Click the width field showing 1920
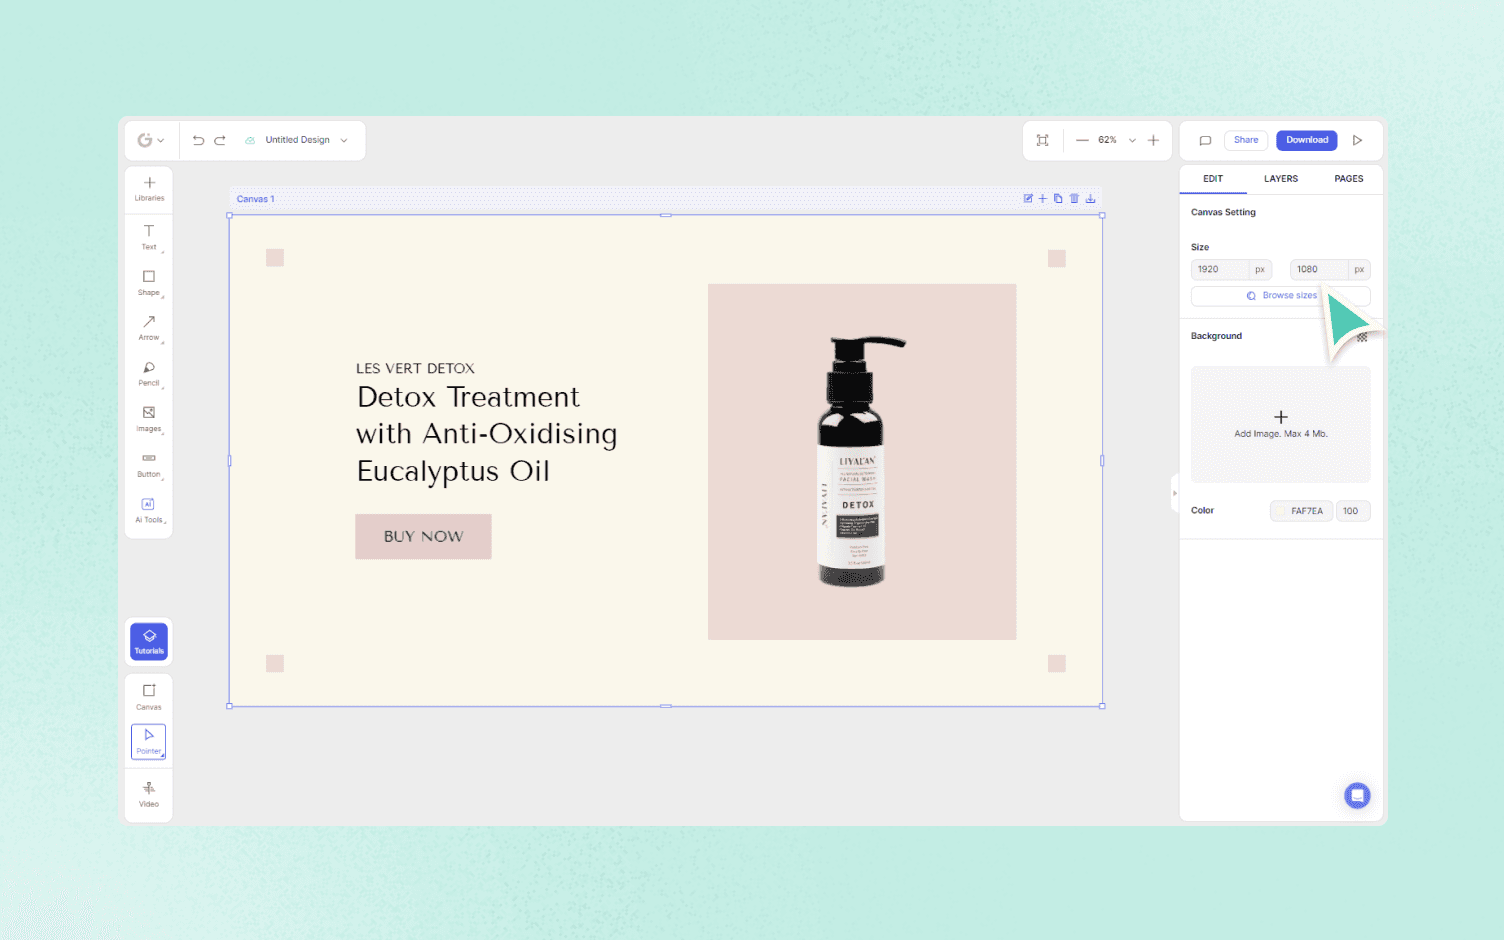Screen dimensions: 1504x940 pos(1220,270)
